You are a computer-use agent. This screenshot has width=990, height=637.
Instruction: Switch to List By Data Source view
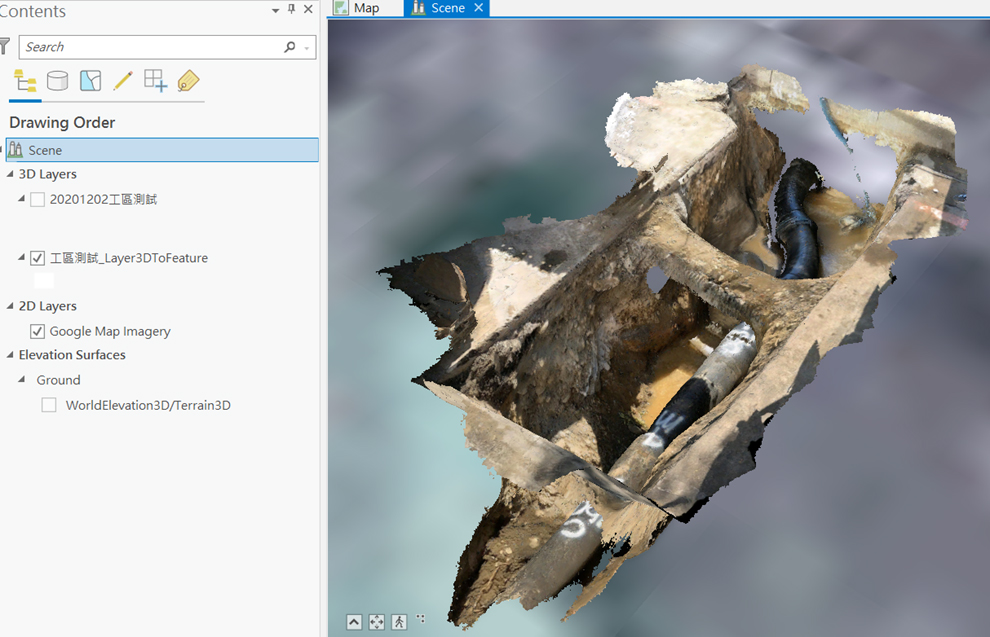pos(58,81)
